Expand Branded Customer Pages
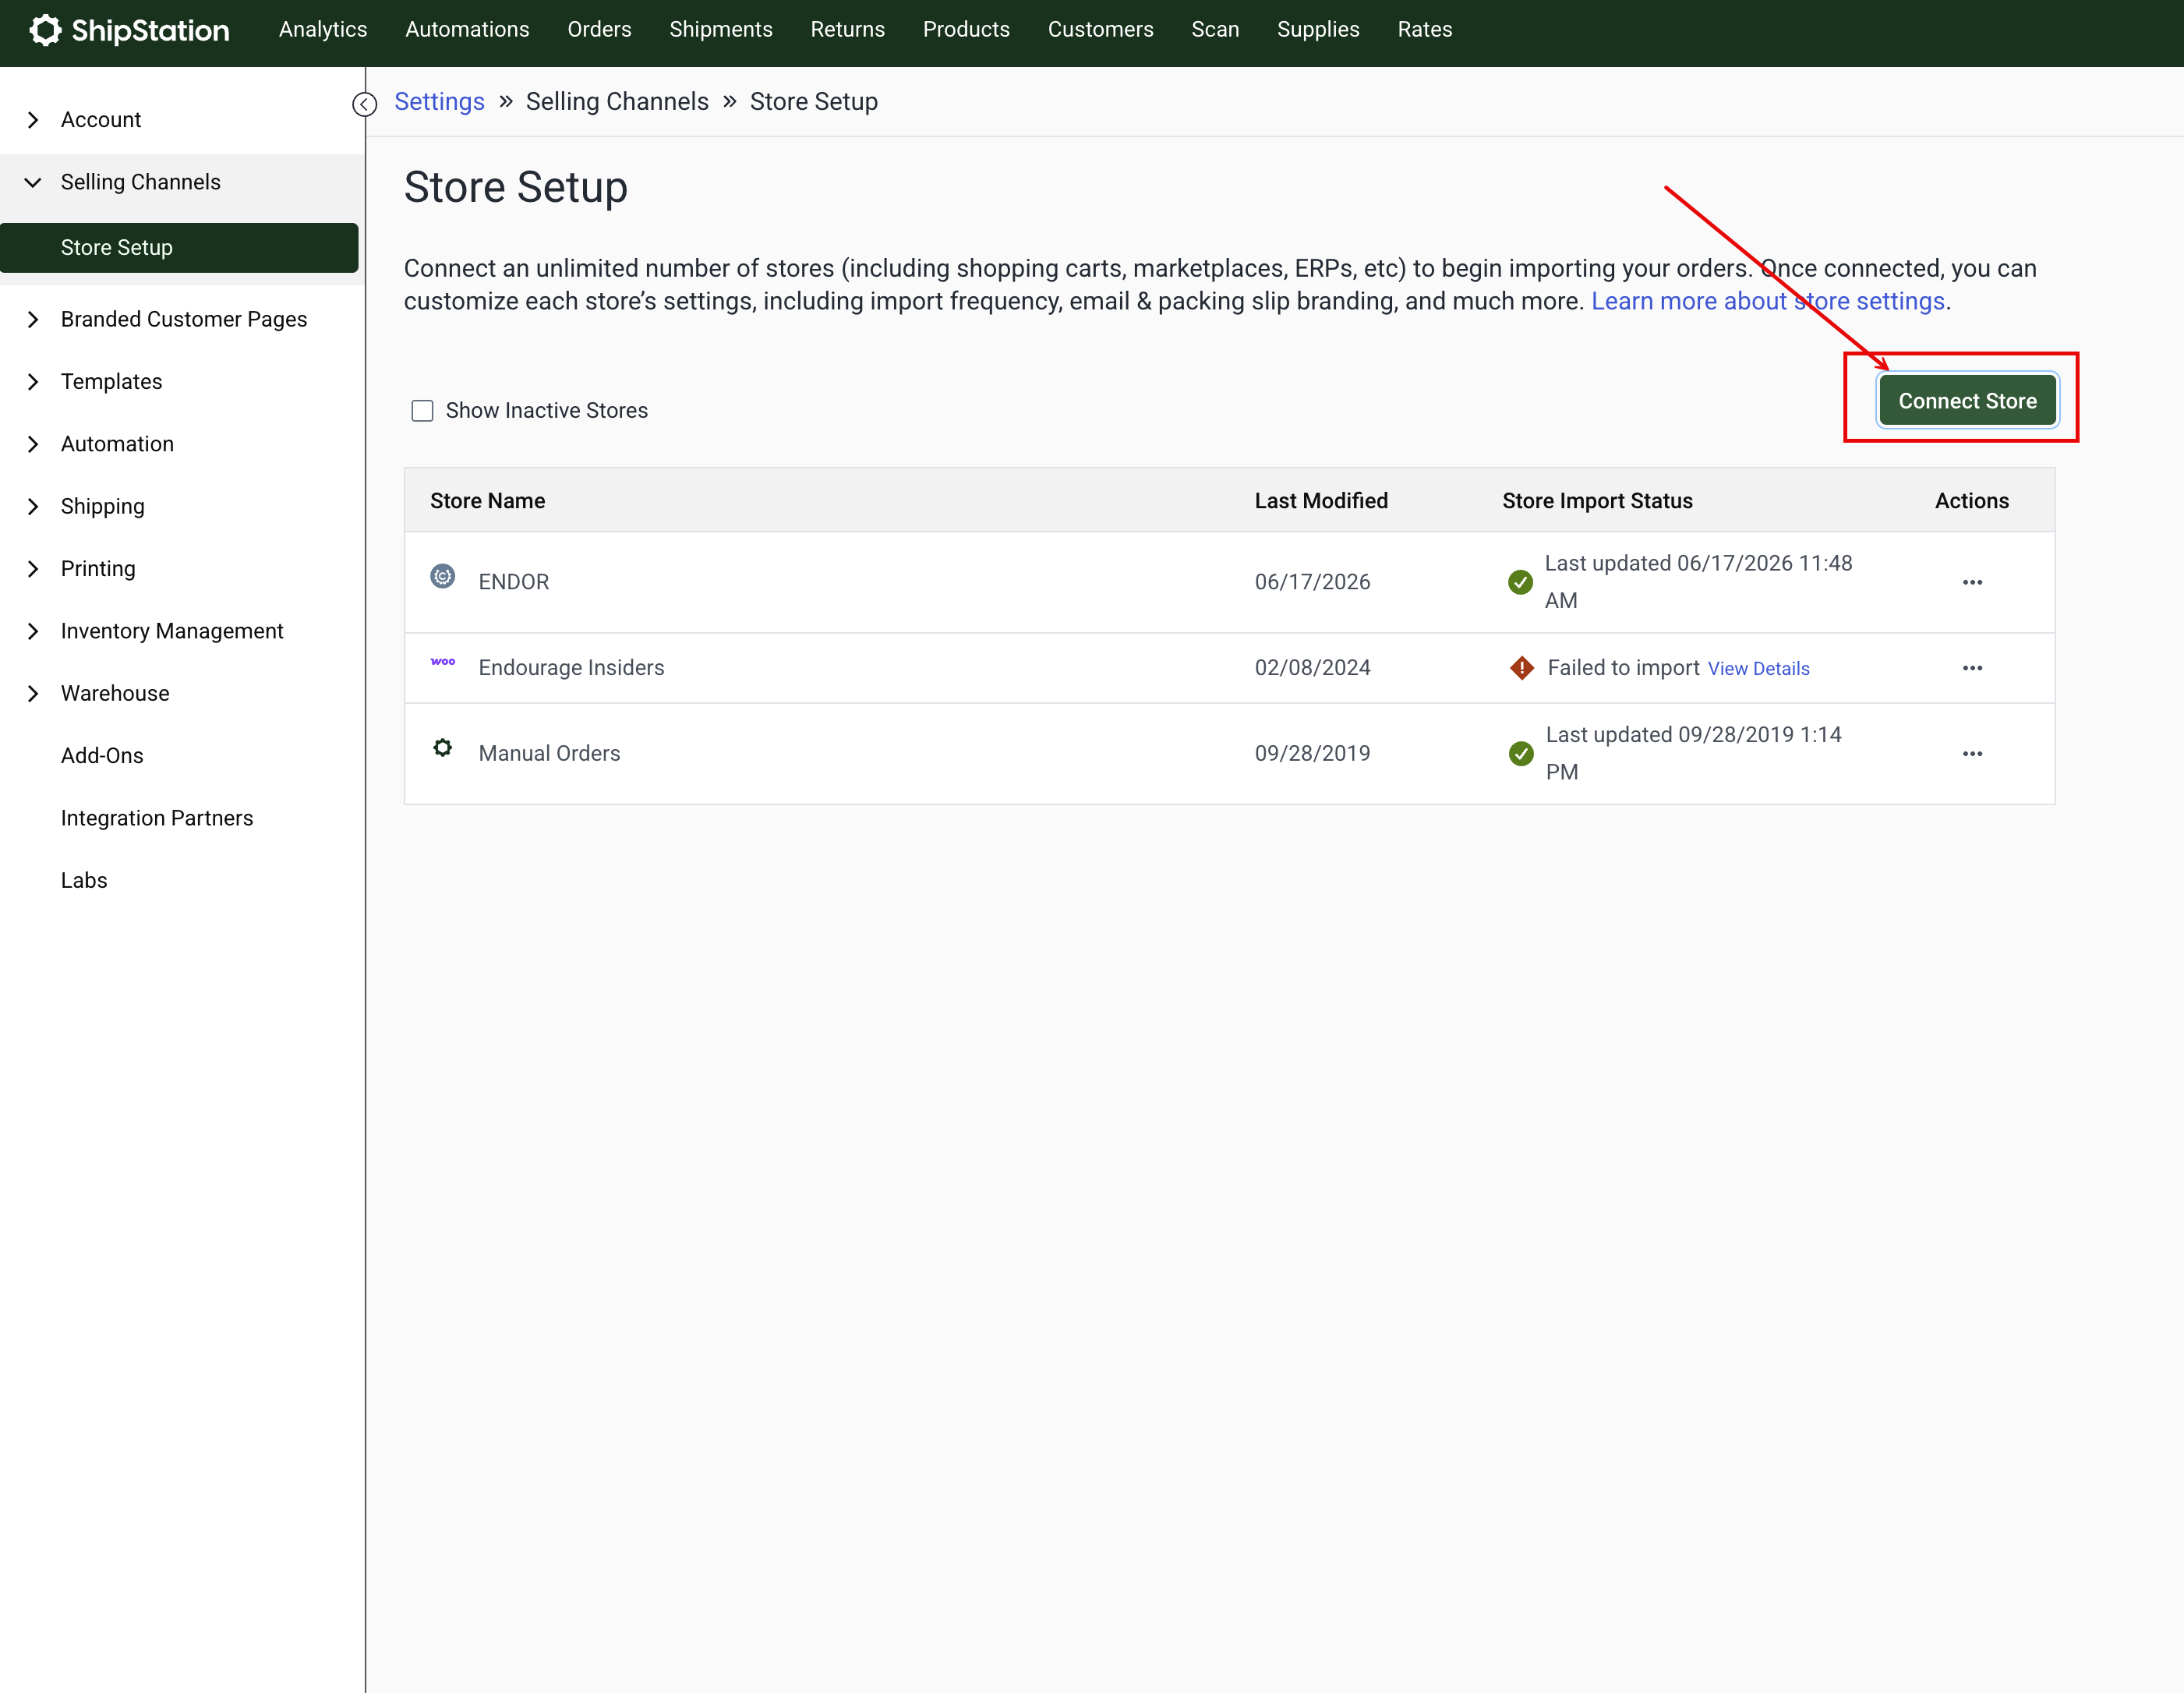 tap(33, 319)
